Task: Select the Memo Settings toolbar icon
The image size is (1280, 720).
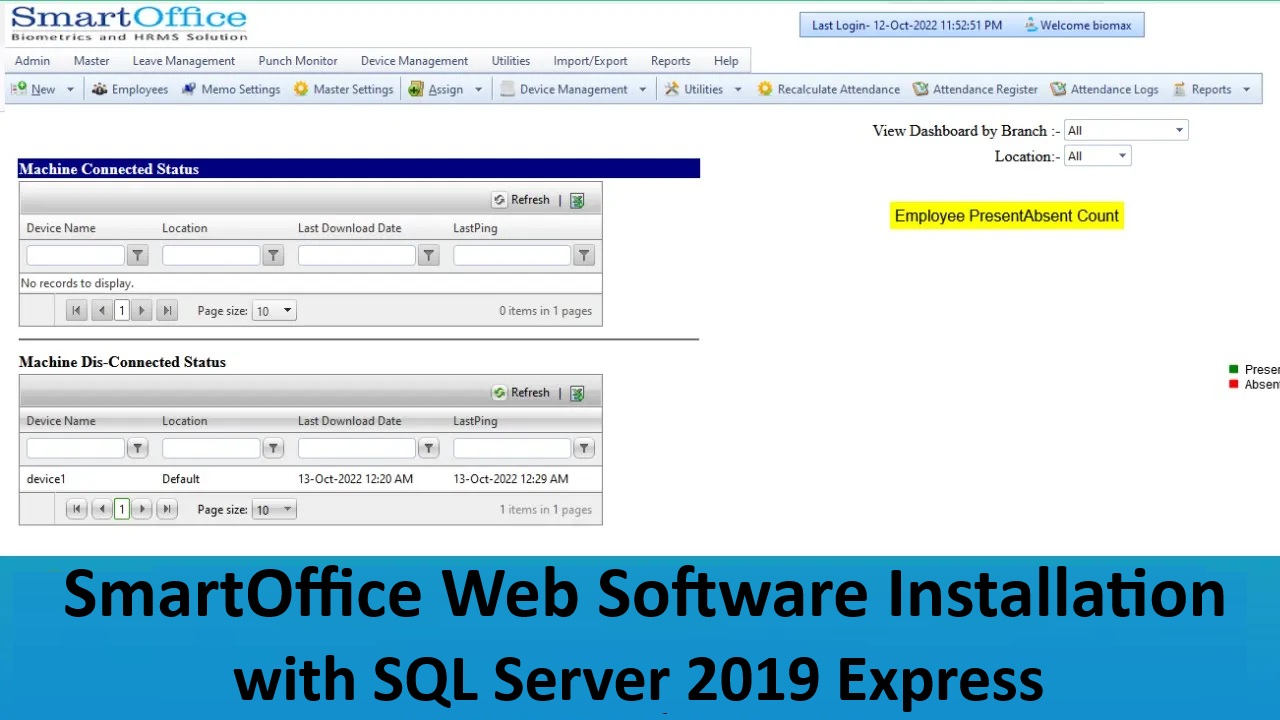Action: click(231, 89)
